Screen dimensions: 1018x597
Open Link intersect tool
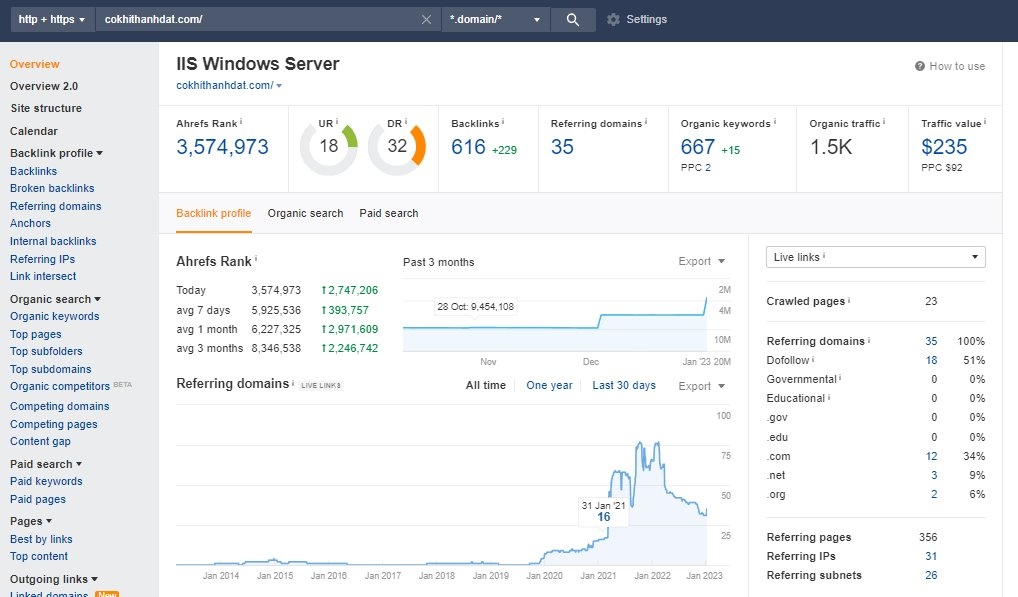tap(43, 276)
